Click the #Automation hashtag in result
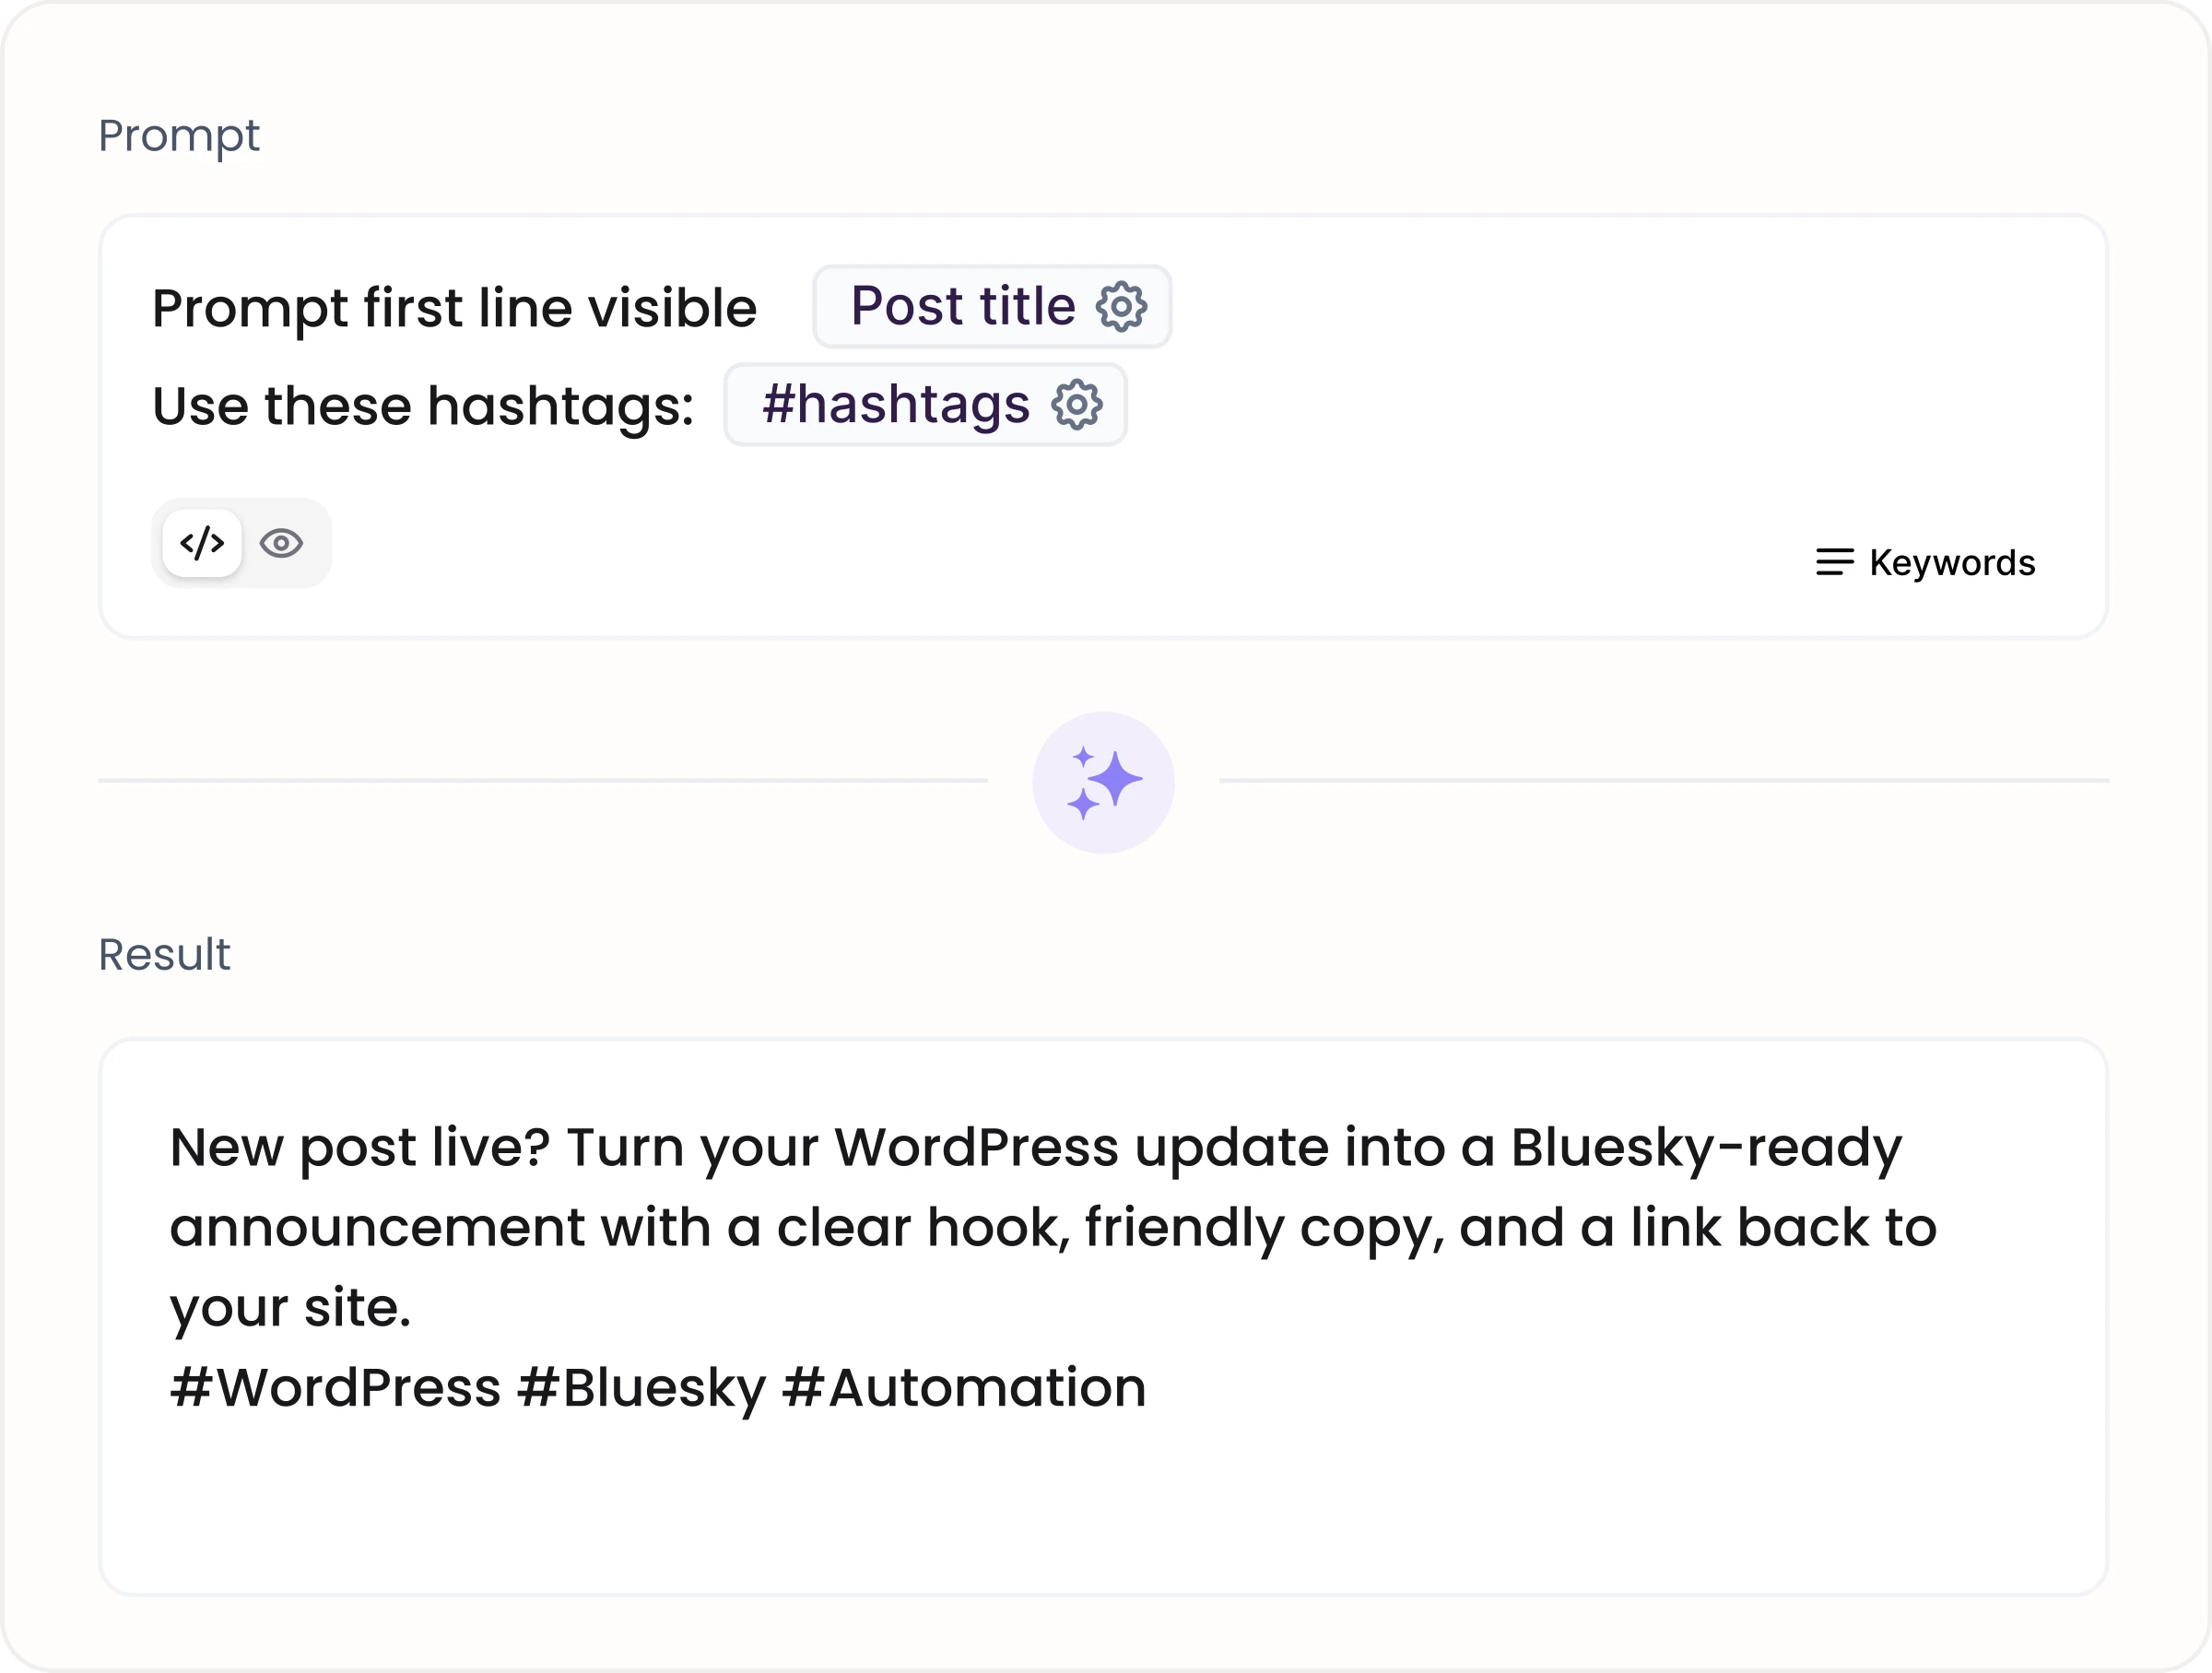Viewport: 2212px width, 1673px height. [964, 1387]
